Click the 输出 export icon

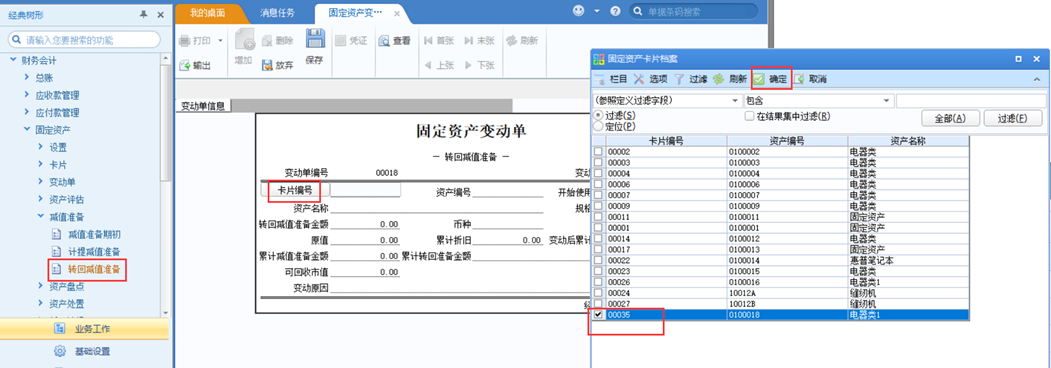185,65
